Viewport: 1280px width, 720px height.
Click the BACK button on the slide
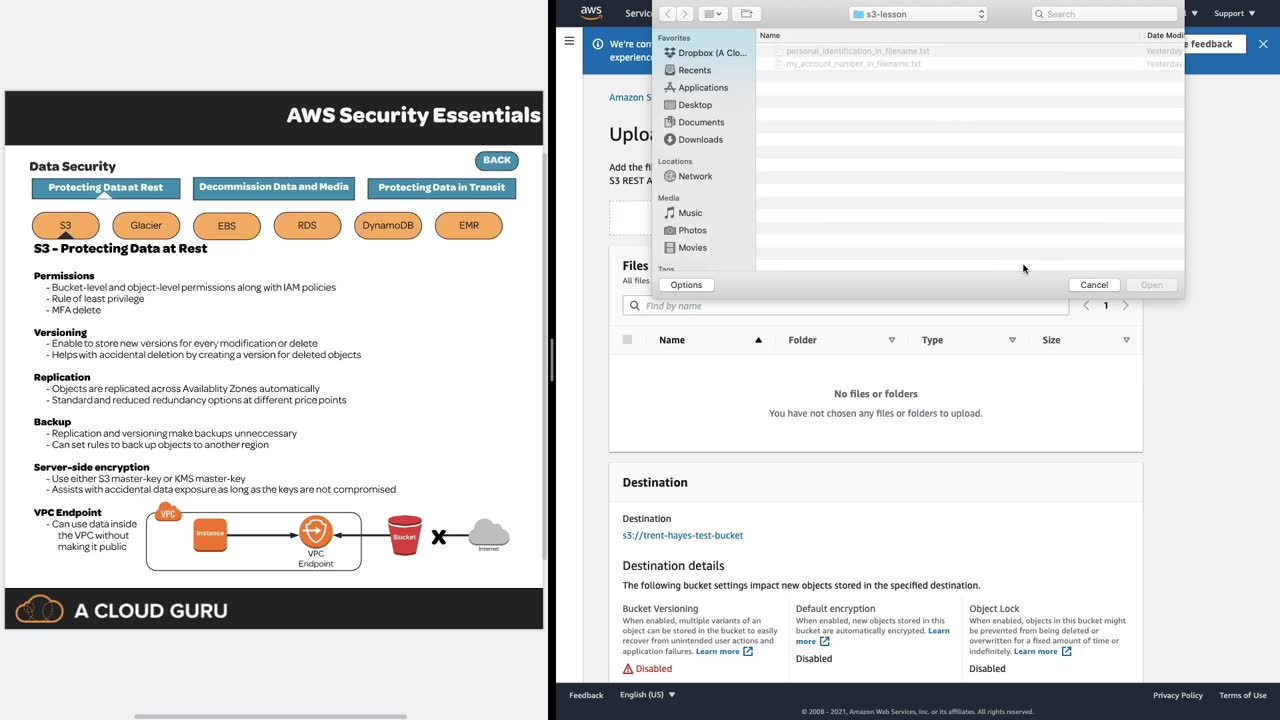point(496,160)
